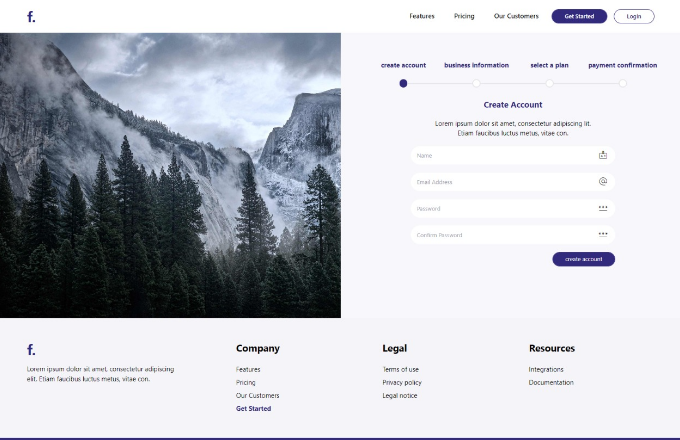Focus the Name input field
Viewport: 680px width, 440px height.
pyautogui.click(x=513, y=155)
